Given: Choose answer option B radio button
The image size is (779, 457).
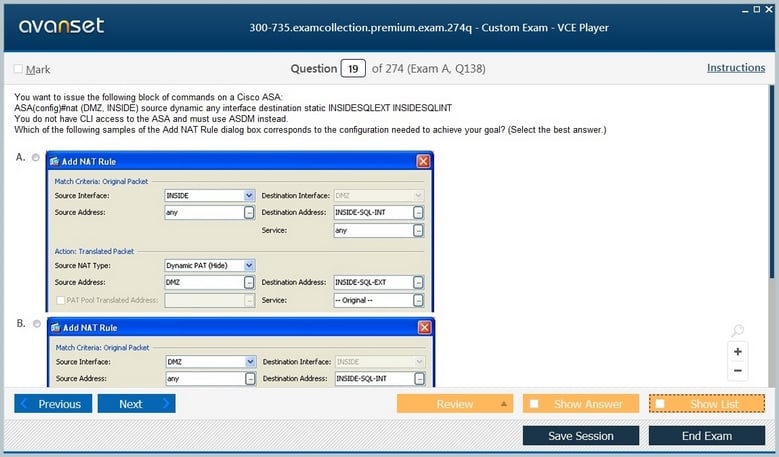Looking at the screenshot, I should 36,324.
